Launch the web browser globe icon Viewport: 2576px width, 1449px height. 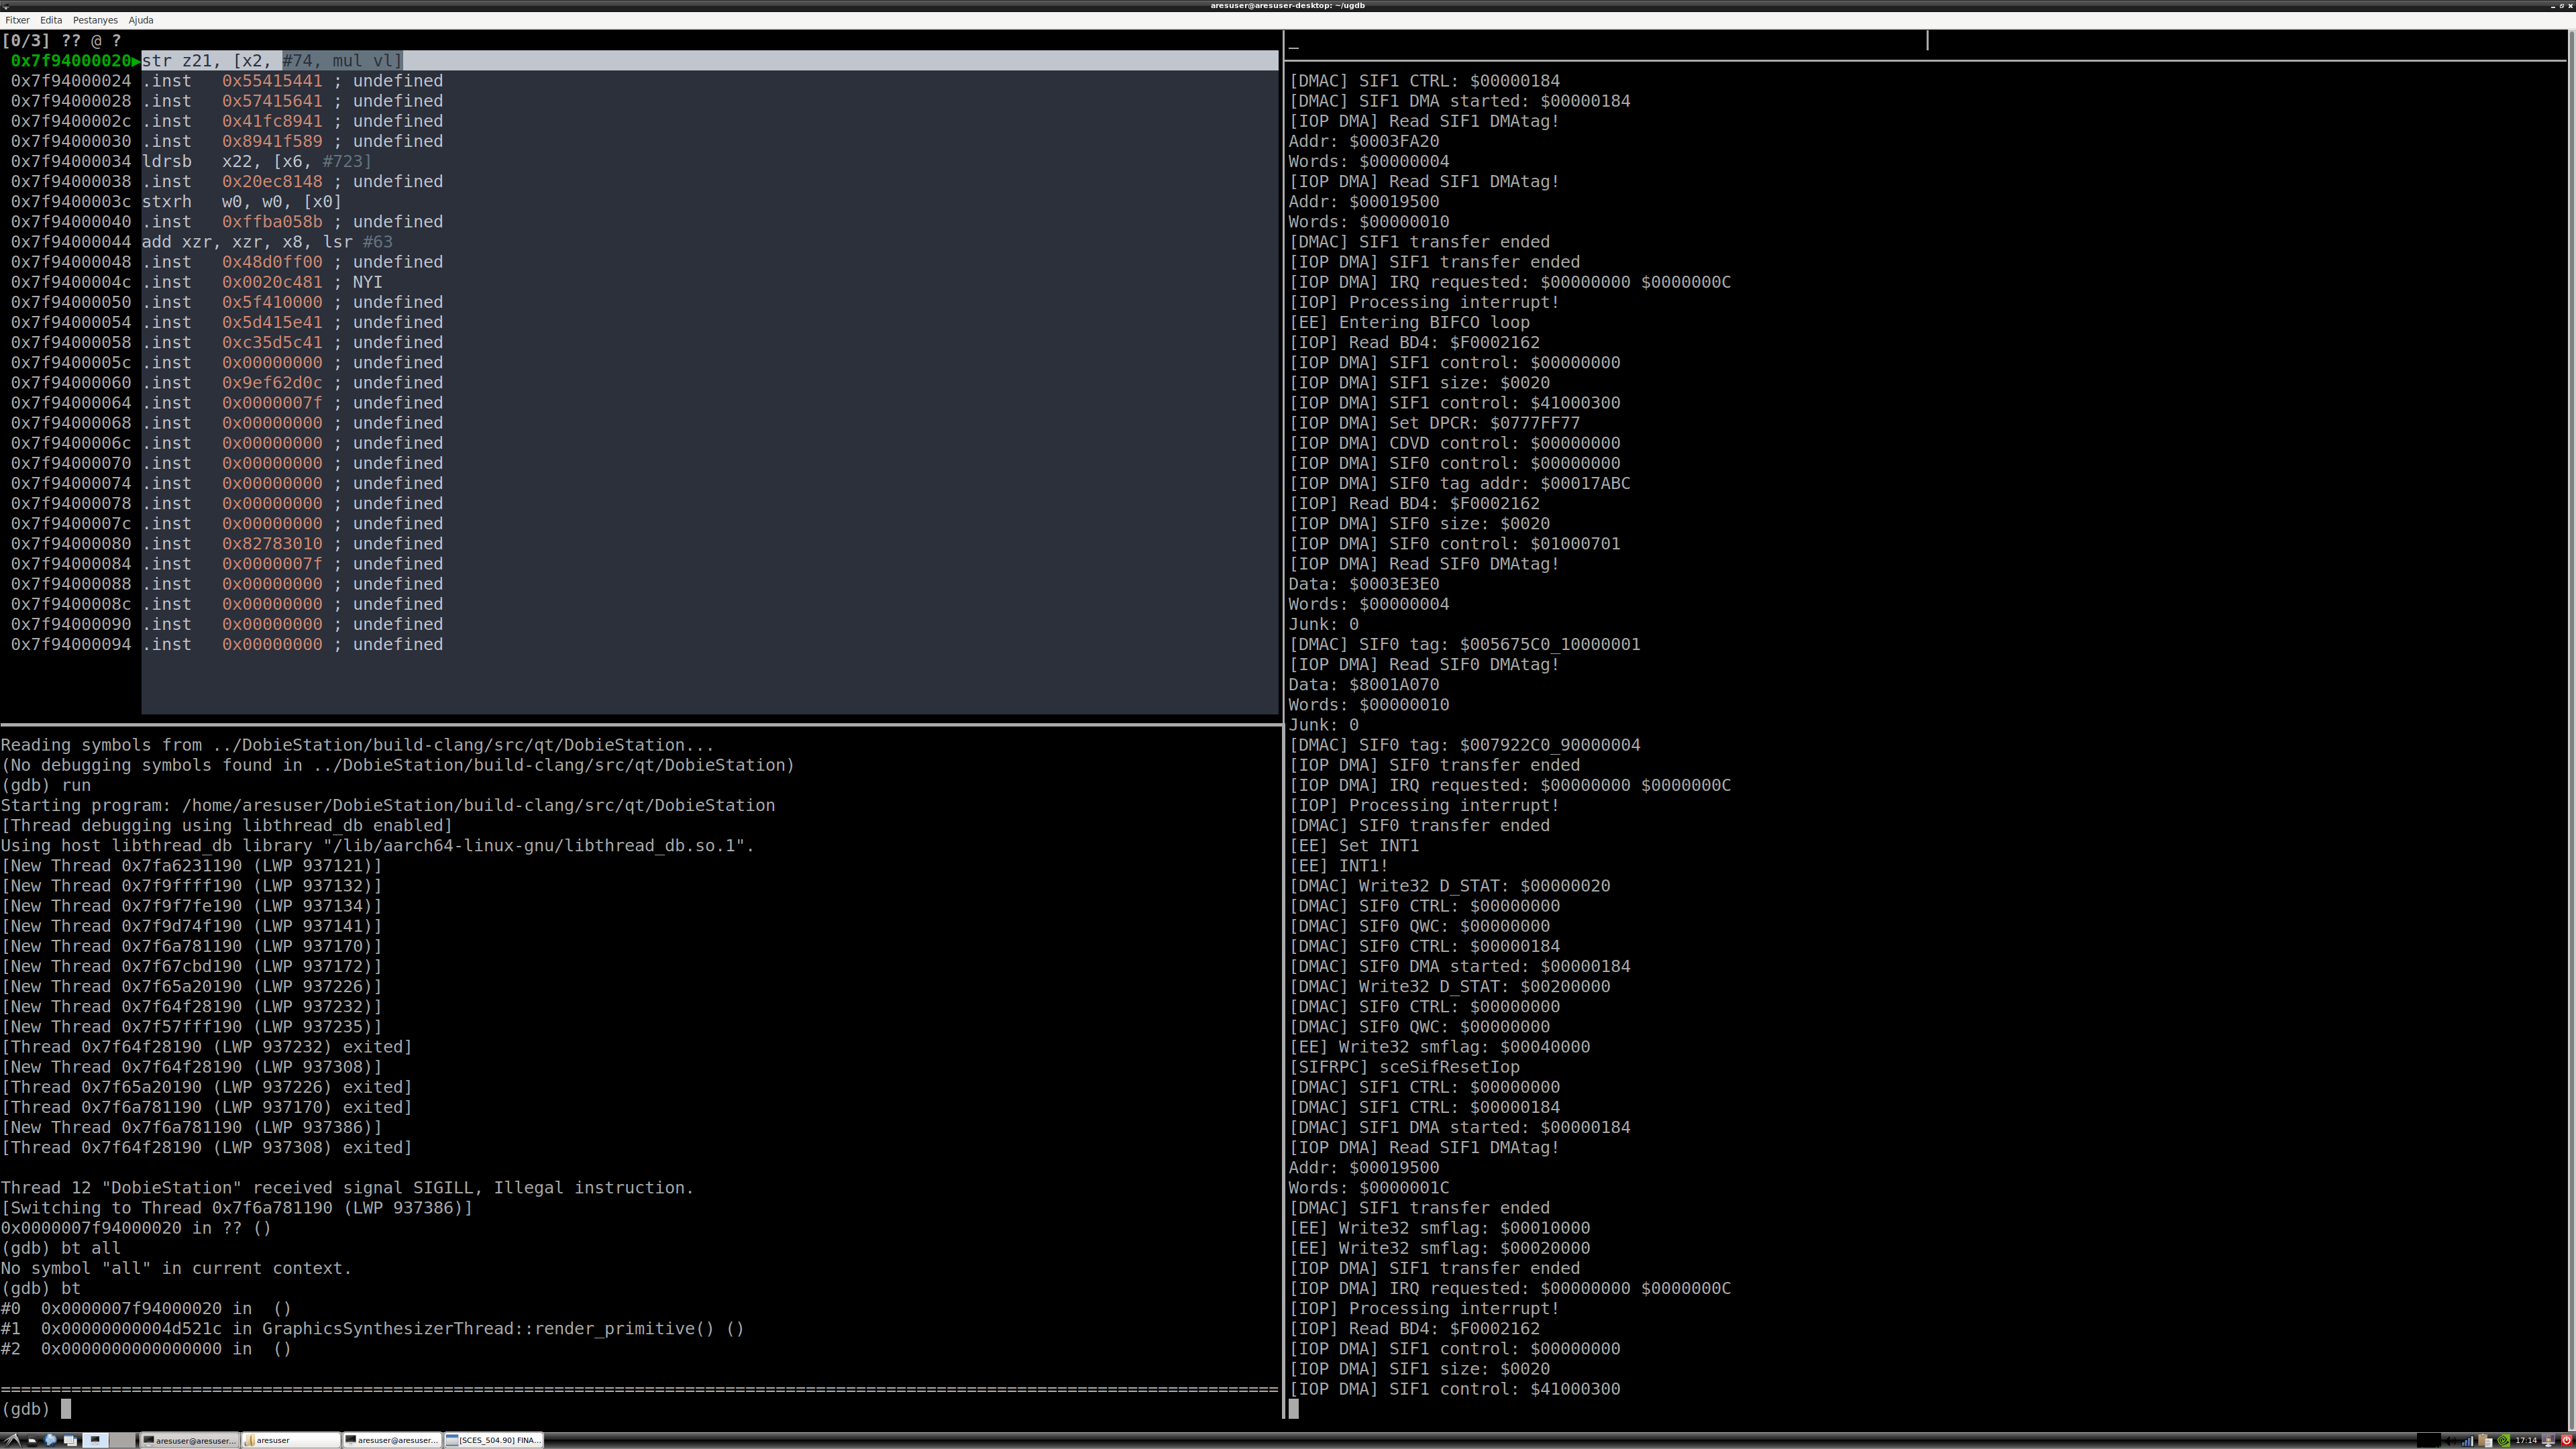(50, 1440)
